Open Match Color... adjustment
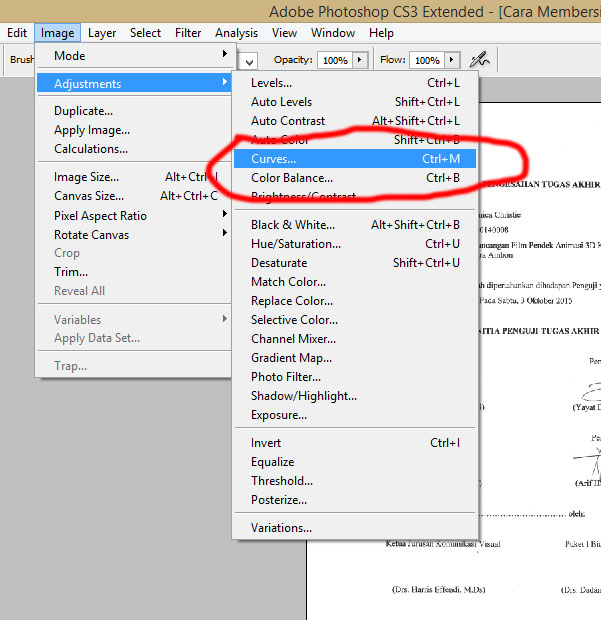601x620 pixels. [x=355, y=282]
